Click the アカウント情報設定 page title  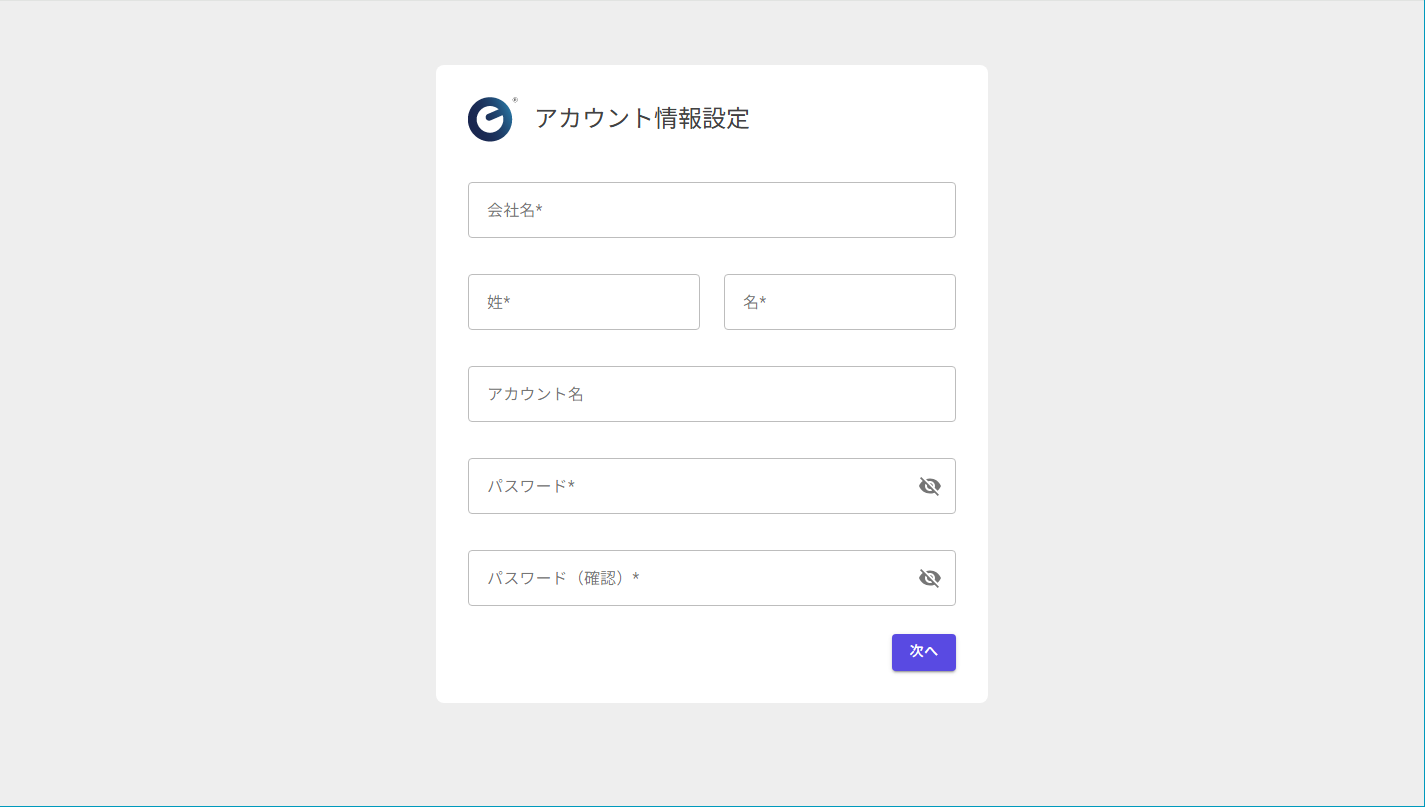coord(641,119)
